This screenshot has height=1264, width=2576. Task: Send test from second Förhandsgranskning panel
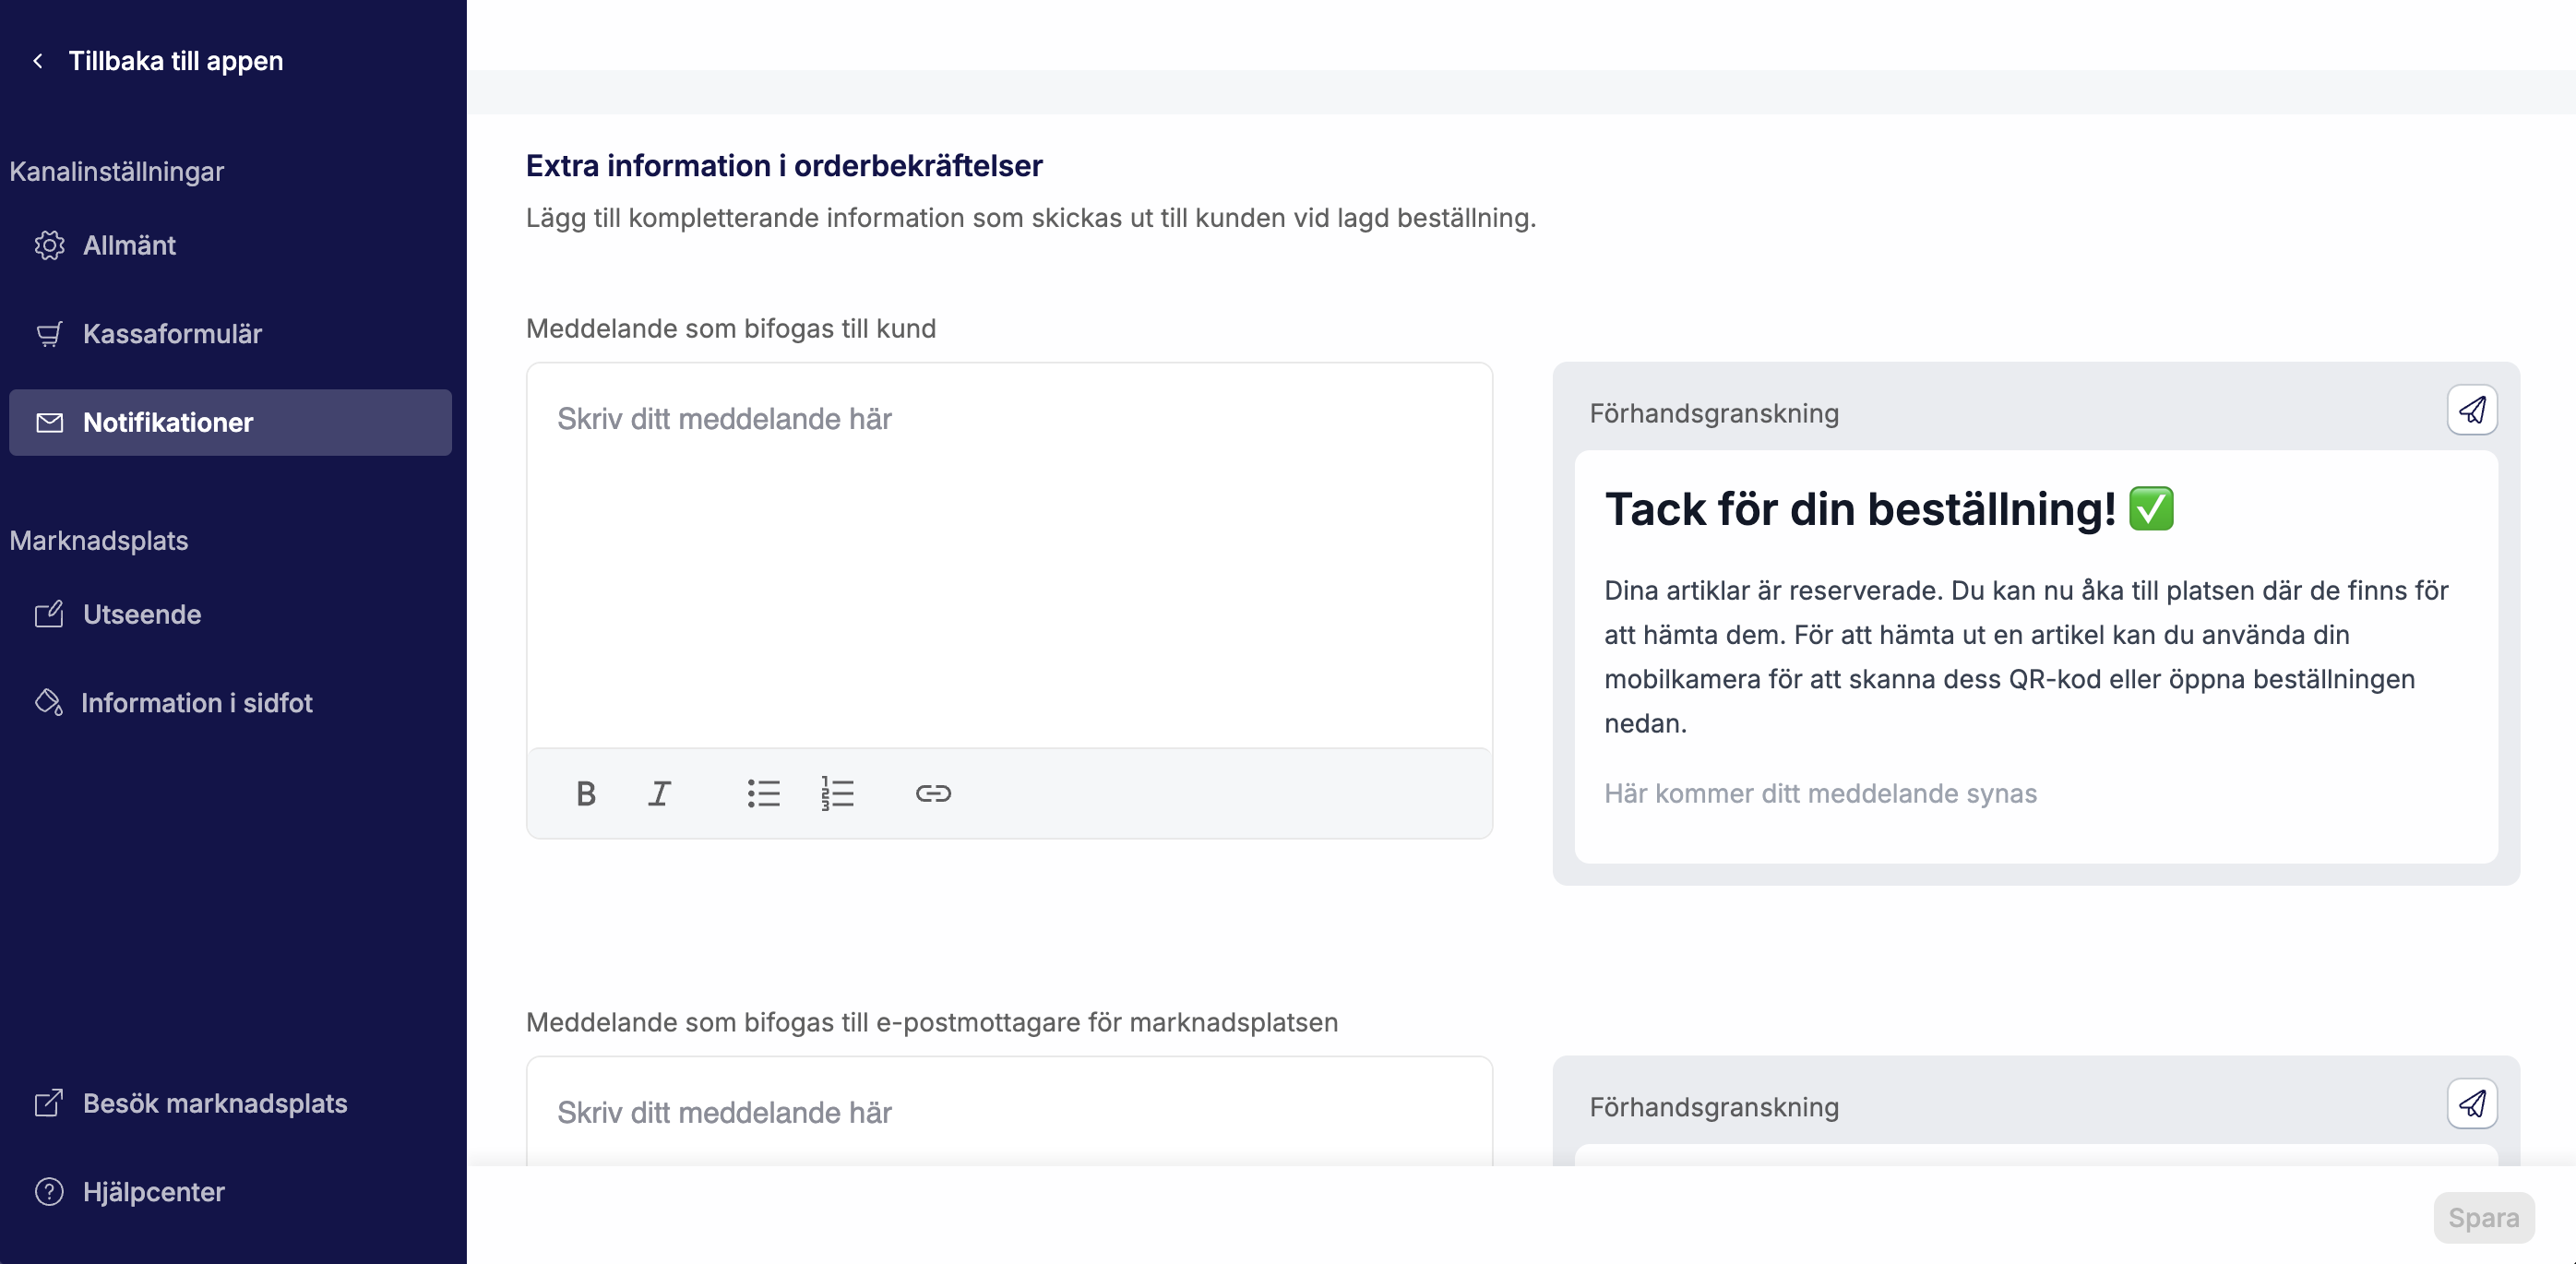2472,1104
